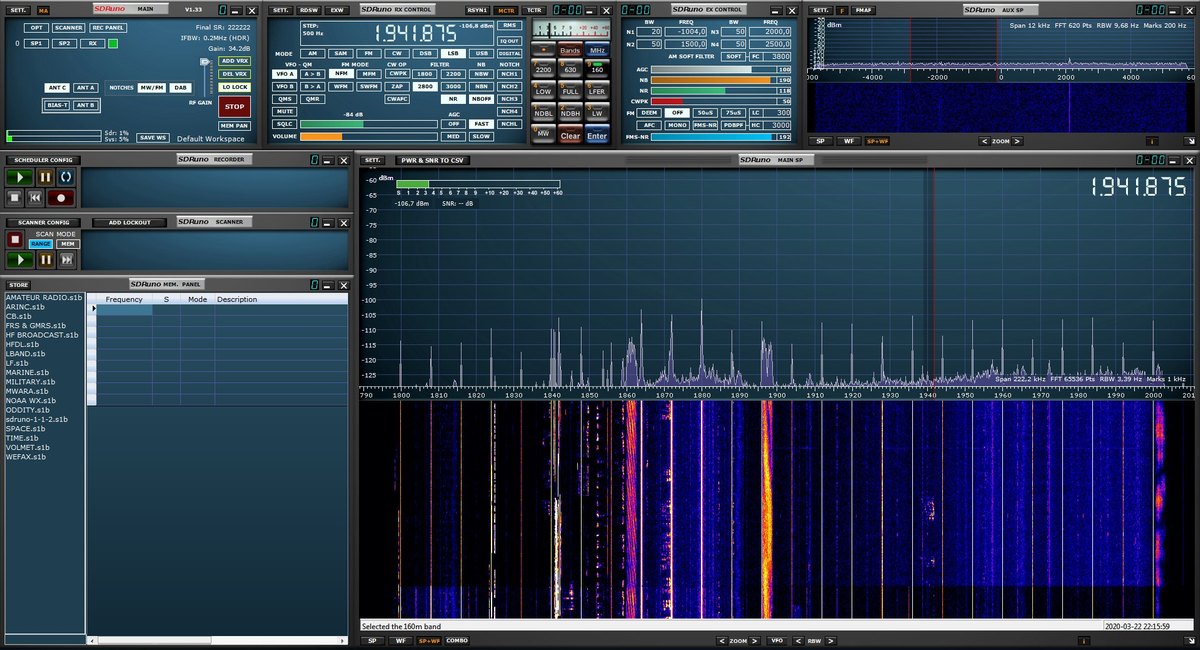
Task: Toggle loop playback in the Recorder panel
Action: 66,177
